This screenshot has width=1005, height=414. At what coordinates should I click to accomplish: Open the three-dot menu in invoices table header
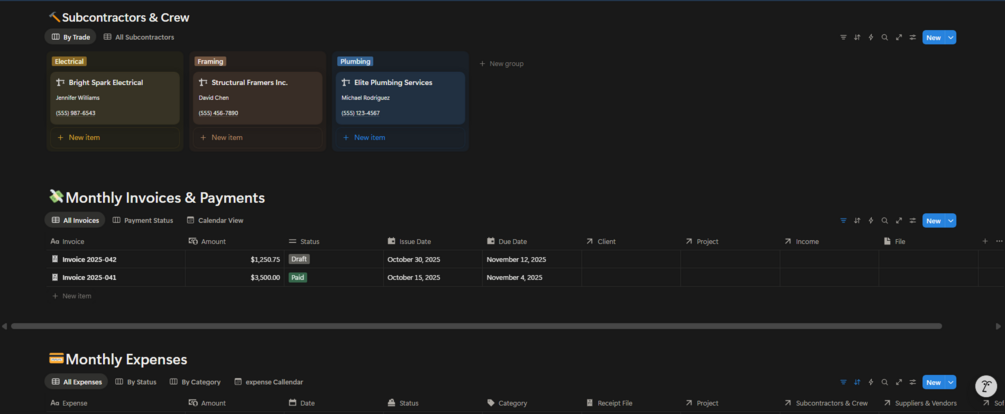tap(999, 241)
